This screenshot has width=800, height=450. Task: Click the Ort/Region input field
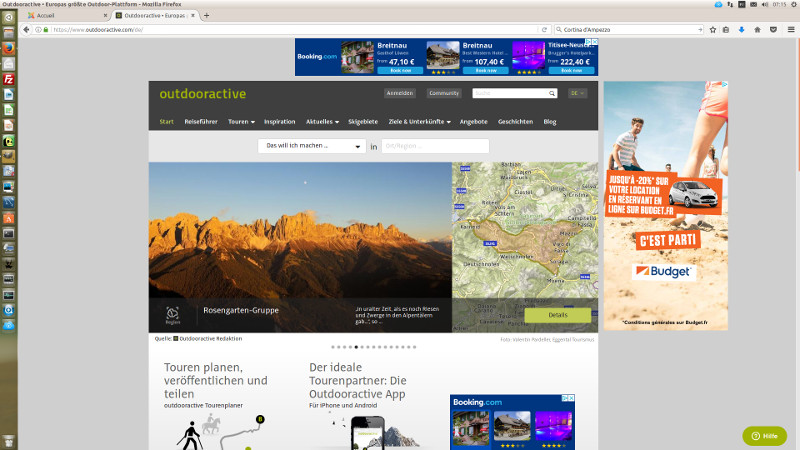coord(435,146)
